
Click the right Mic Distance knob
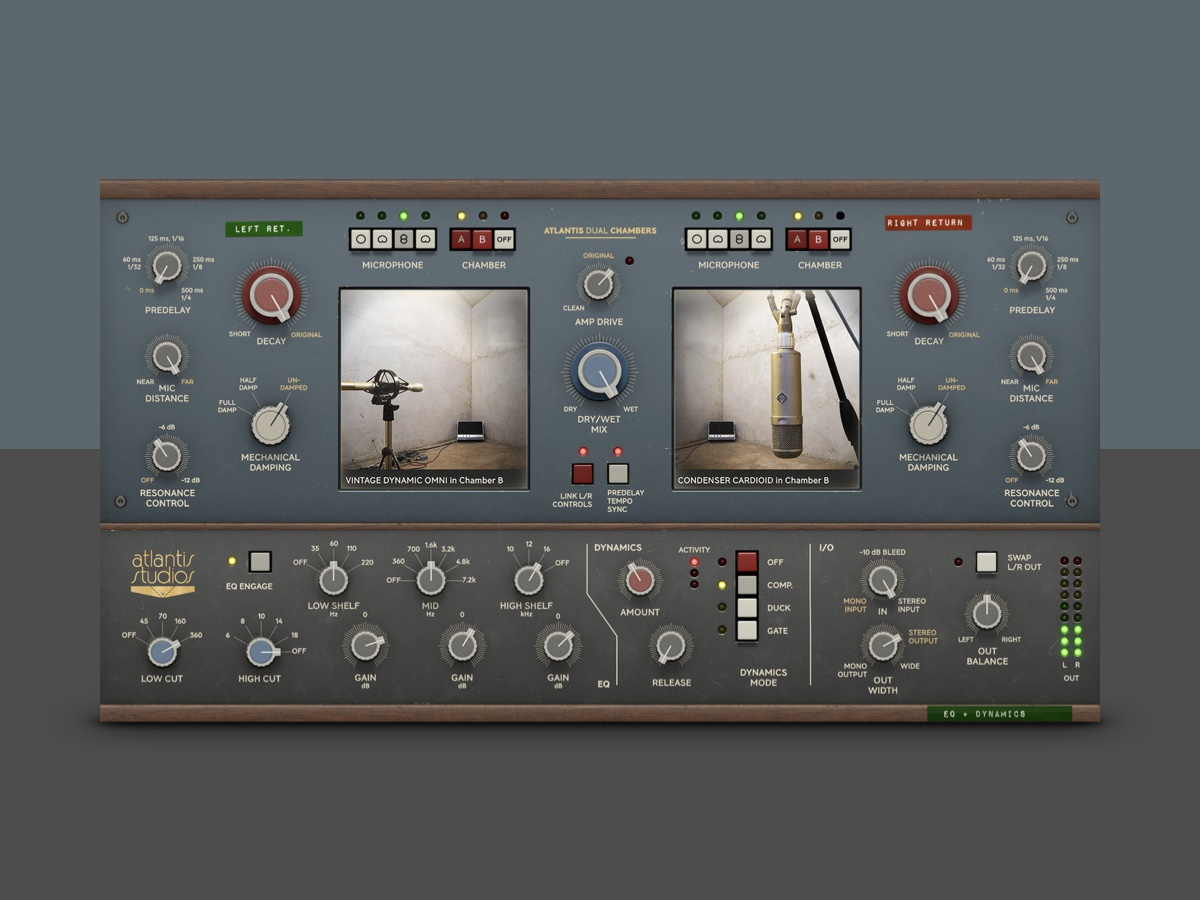(1031, 356)
